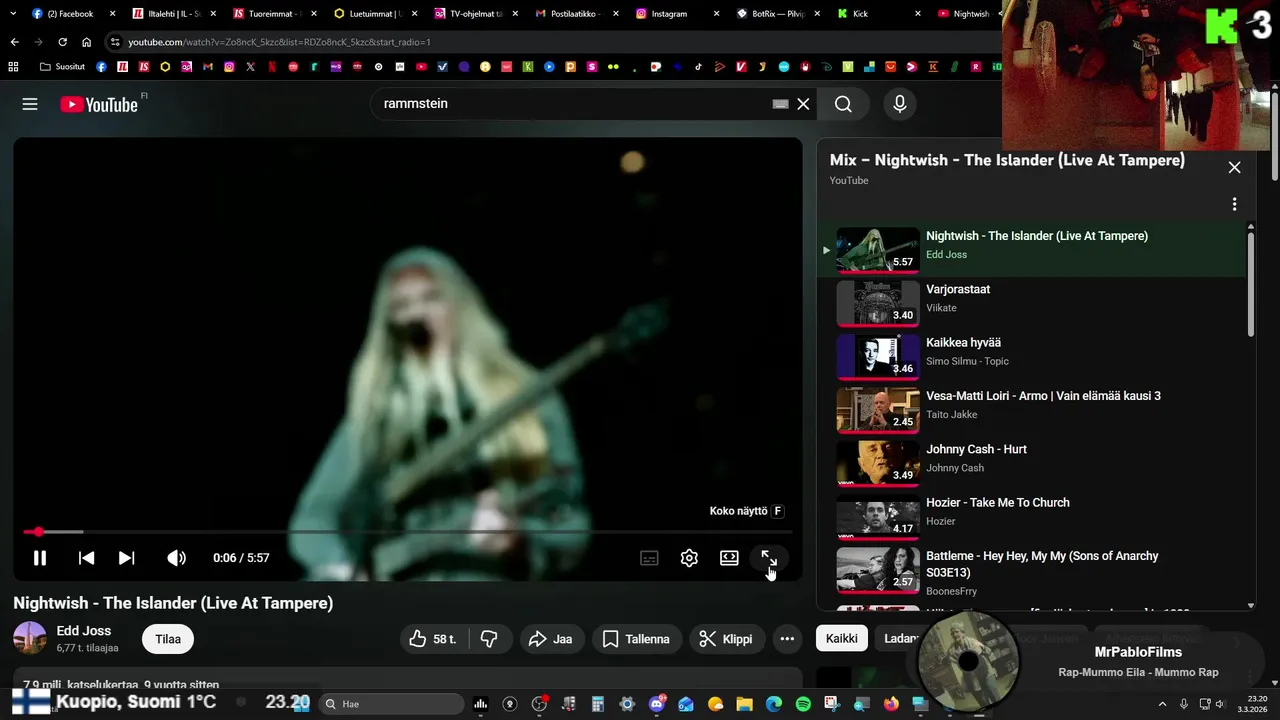Clear the search text with the X
Viewport: 1280px width, 720px height.
click(803, 104)
